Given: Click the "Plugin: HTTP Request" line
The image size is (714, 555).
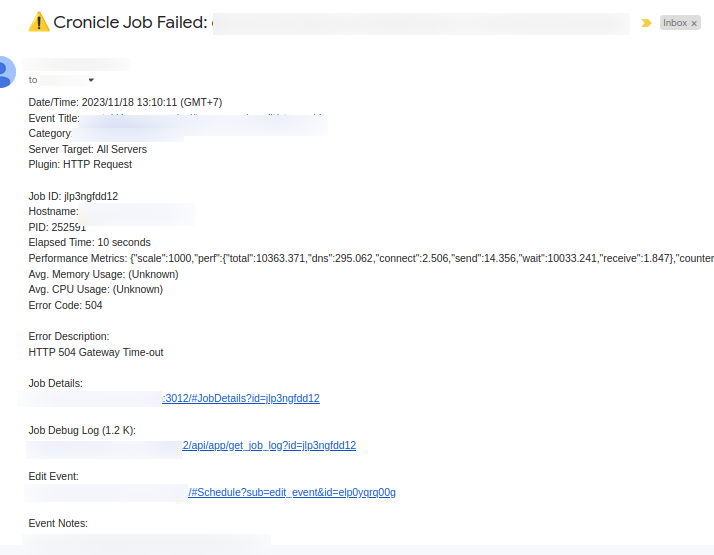Looking at the screenshot, I should tap(80, 164).
